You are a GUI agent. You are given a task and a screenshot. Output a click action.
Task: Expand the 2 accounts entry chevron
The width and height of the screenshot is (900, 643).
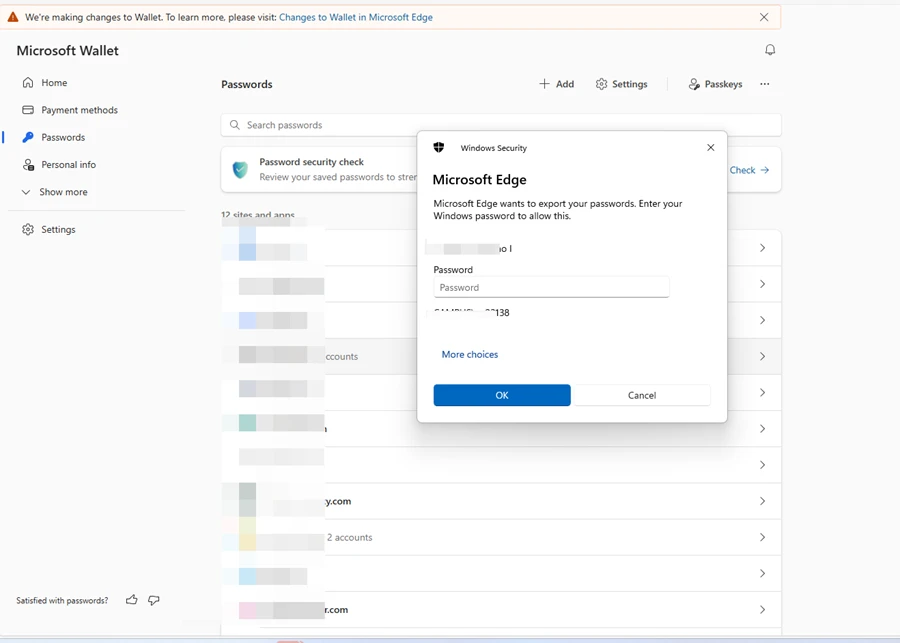(762, 537)
